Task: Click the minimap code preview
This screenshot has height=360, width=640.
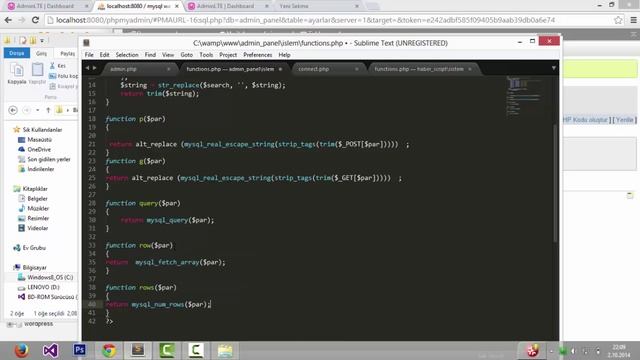Action: tap(524, 96)
